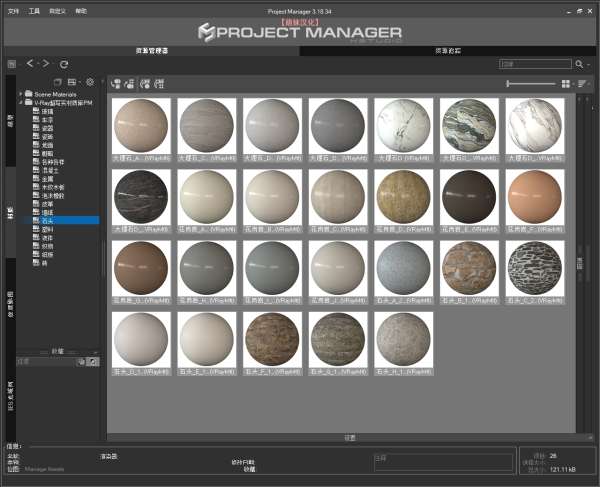This screenshot has height=487, width=600.
Task: Select the dark brown glossy granite thumbnail
Action: pos(469,201)
